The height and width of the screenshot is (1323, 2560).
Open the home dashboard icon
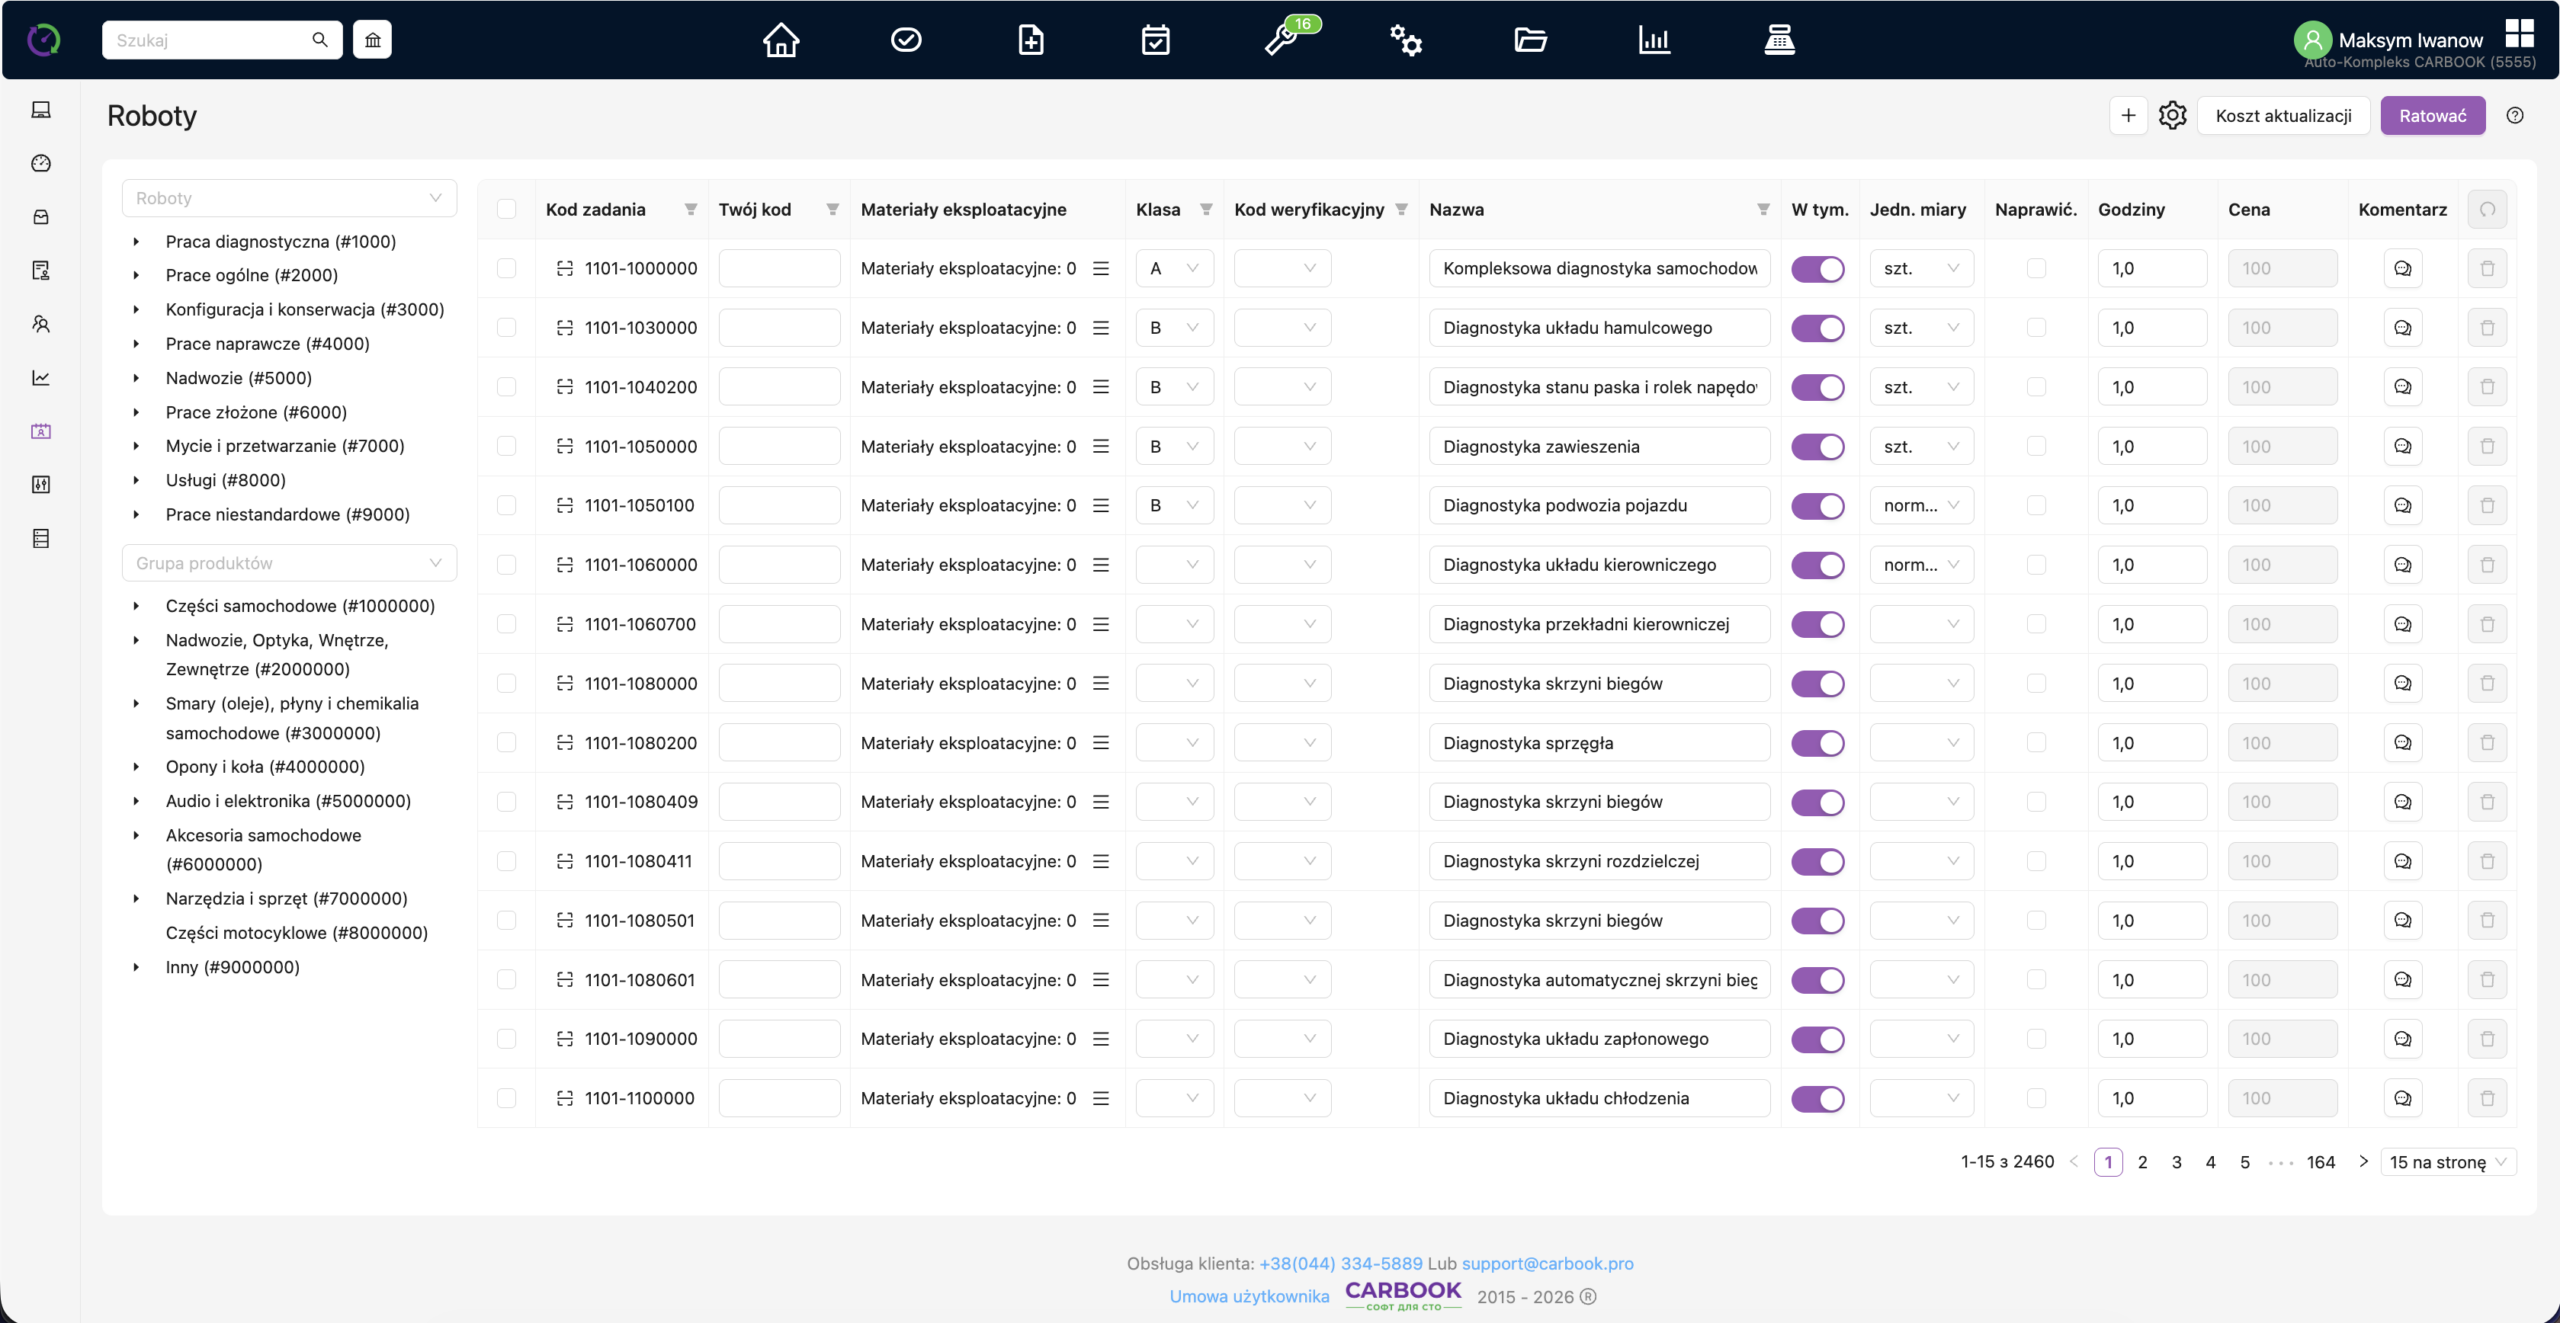pyautogui.click(x=781, y=40)
